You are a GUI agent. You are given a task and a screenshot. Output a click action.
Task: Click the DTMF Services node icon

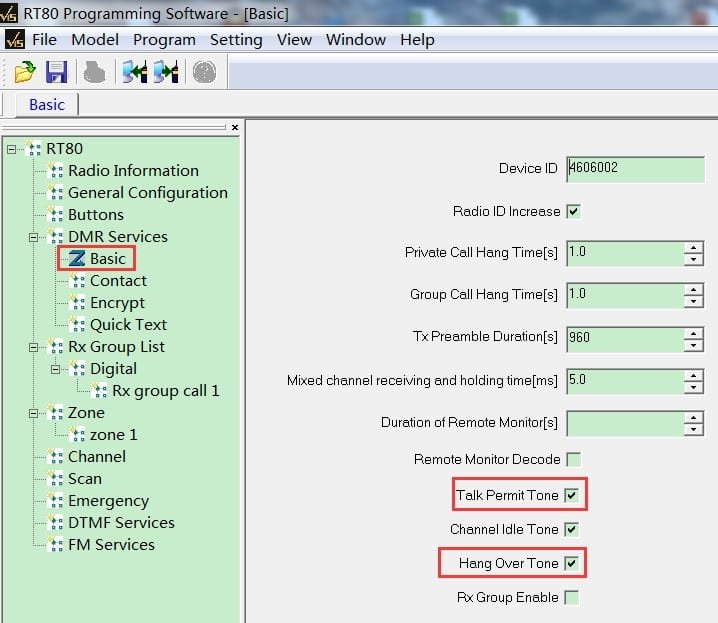55,522
